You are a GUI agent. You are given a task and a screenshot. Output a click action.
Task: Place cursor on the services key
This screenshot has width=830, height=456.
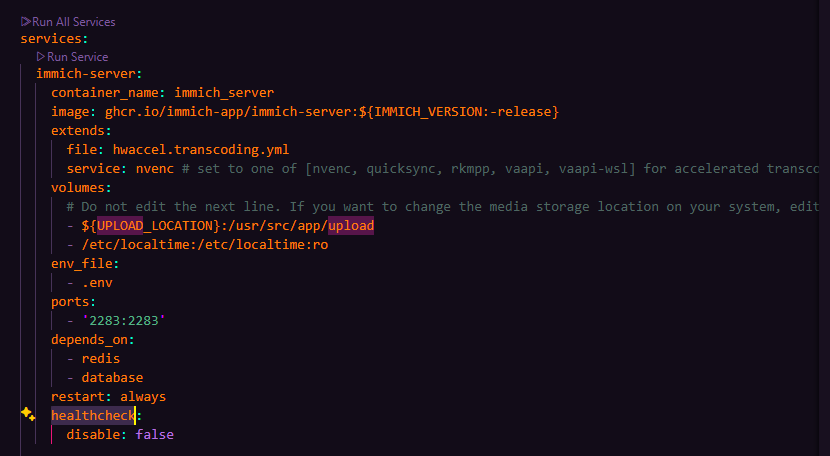pyautogui.click(x=51, y=39)
